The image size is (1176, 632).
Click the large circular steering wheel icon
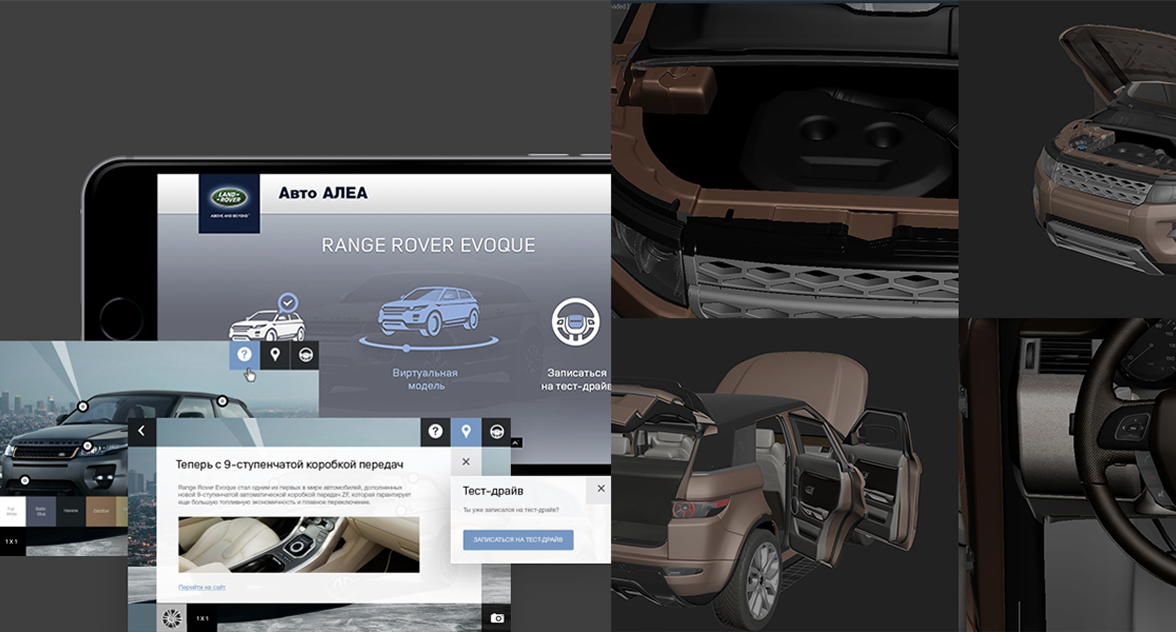(x=575, y=322)
